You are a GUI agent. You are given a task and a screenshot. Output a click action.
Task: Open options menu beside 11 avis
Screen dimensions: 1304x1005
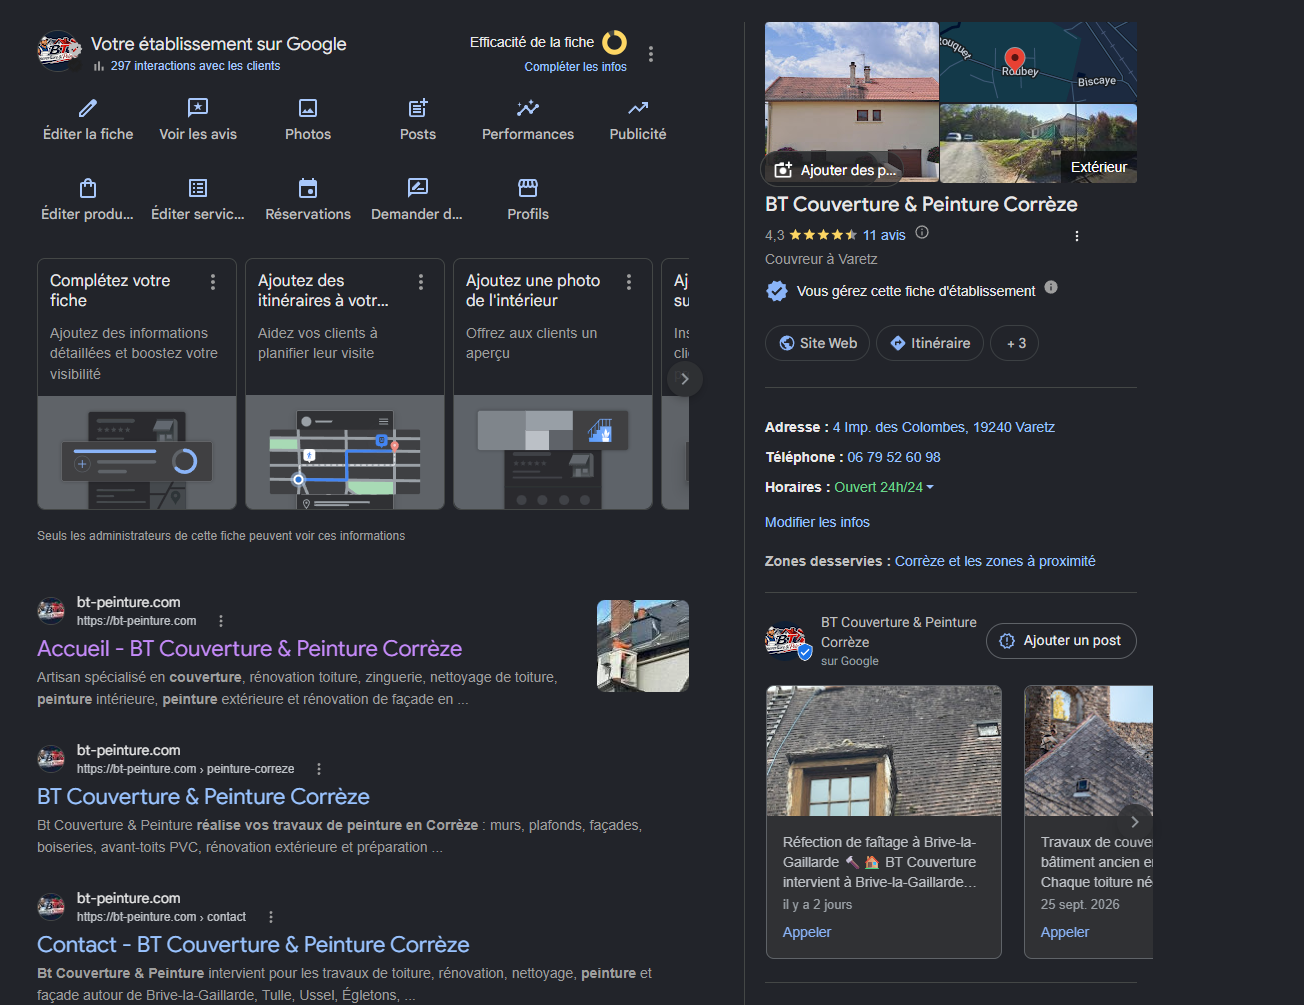tap(1077, 236)
